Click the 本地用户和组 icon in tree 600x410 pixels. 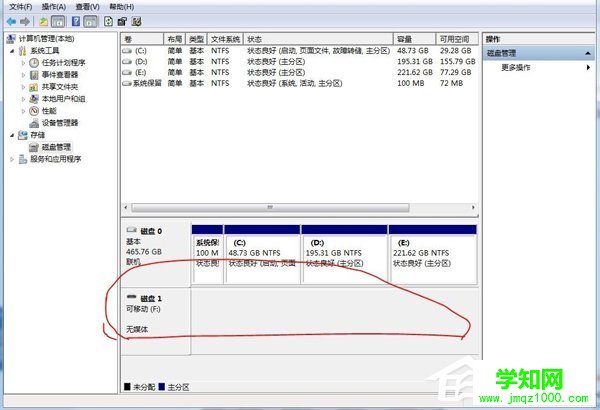click(34, 99)
